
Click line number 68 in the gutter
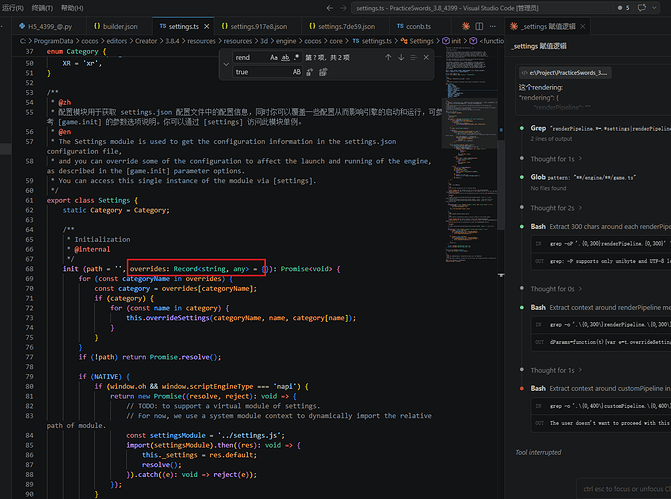29,269
